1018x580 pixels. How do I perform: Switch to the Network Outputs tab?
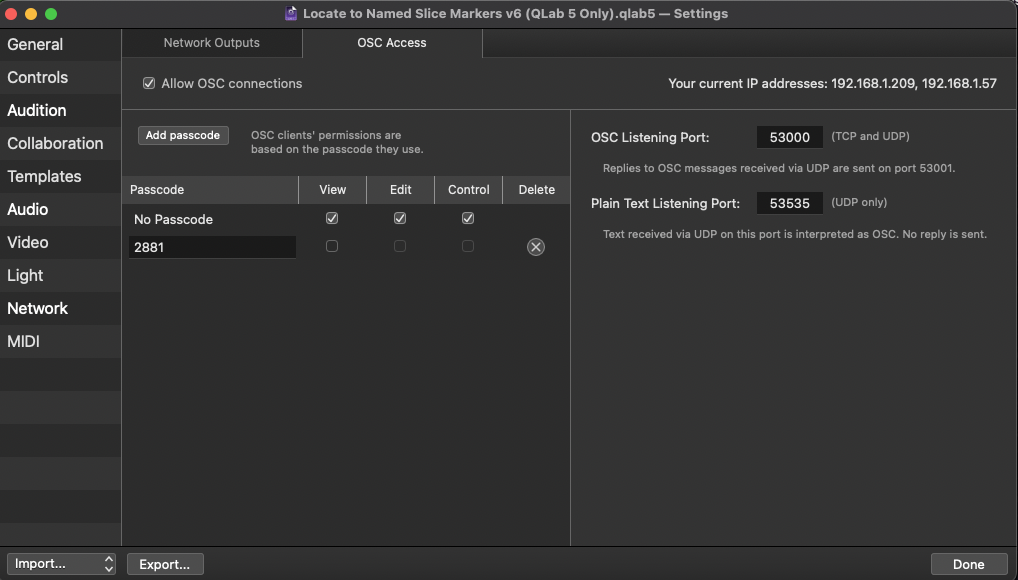tap(211, 43)
